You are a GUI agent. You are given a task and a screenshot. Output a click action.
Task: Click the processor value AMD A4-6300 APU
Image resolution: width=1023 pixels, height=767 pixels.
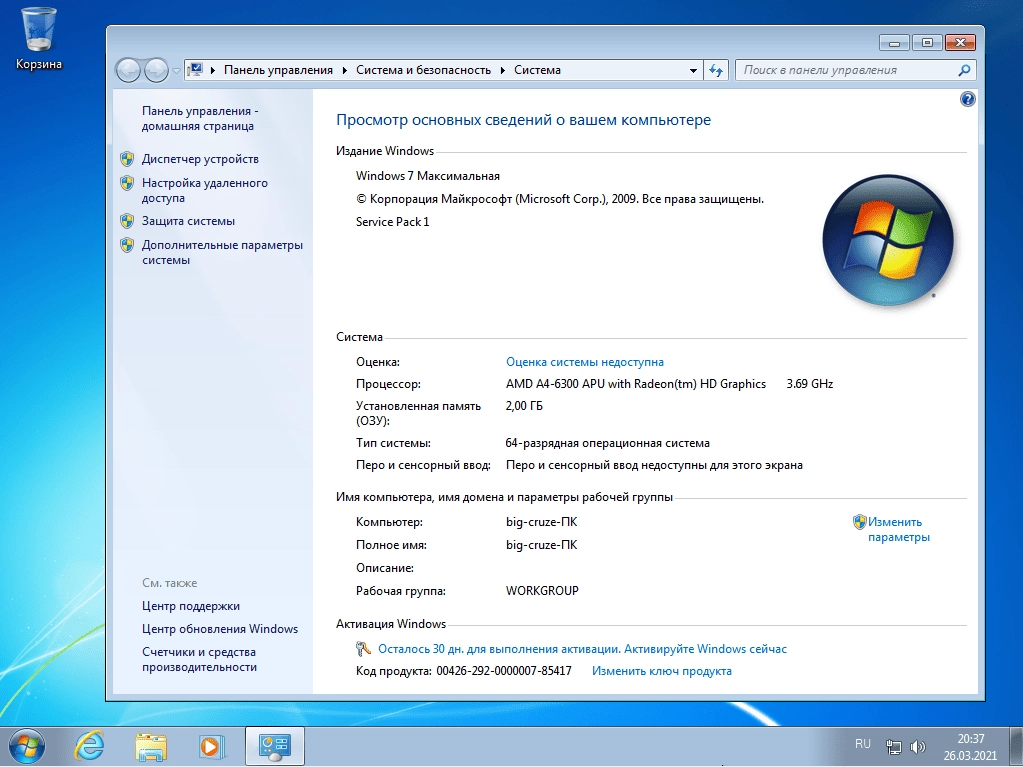(635, 384)
